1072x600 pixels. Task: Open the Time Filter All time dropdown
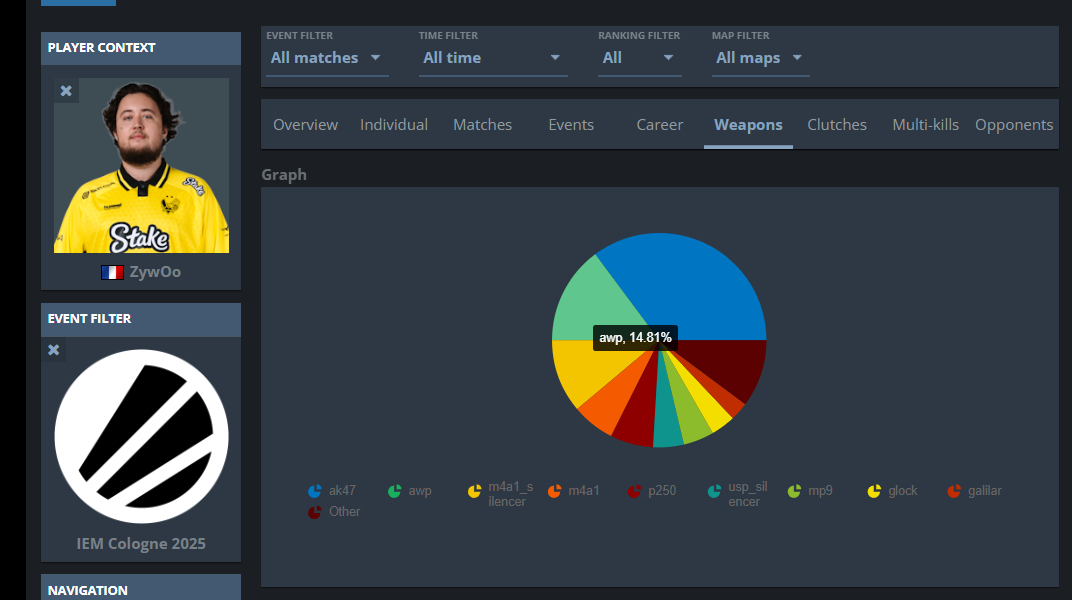pyautogui.click(x=493, y=58)
